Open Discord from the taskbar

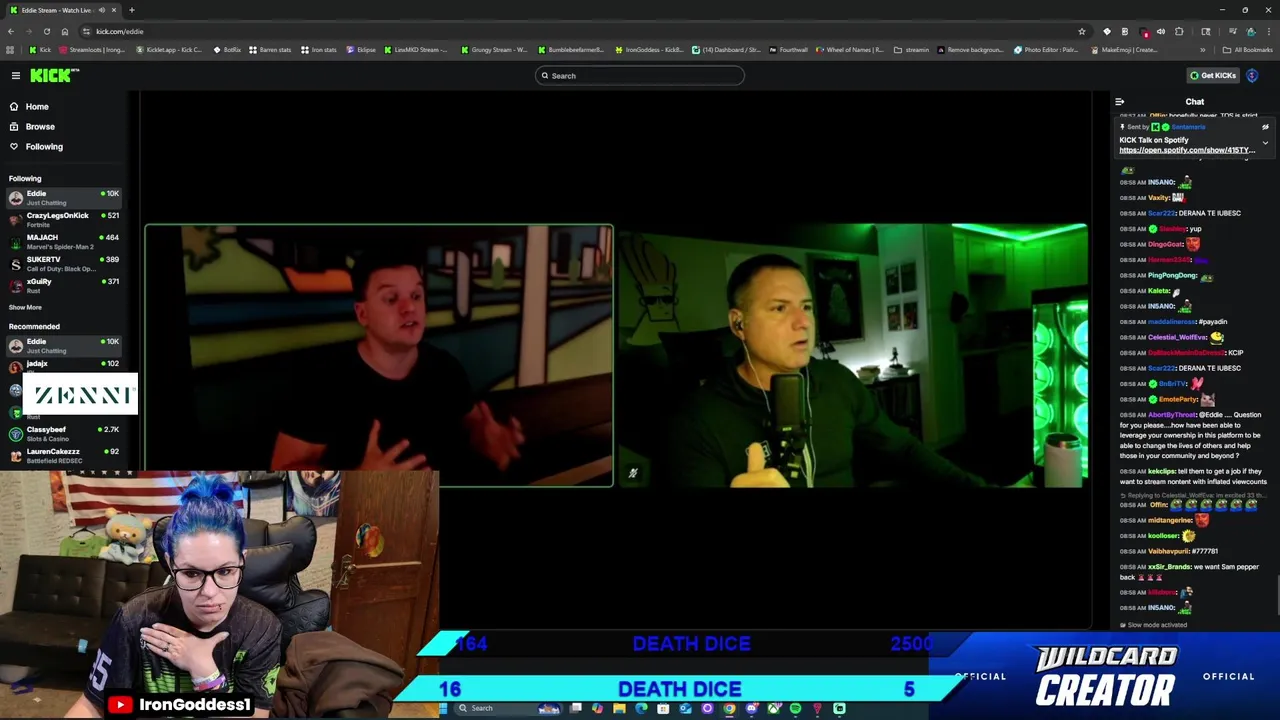click(x=751, y=709)
